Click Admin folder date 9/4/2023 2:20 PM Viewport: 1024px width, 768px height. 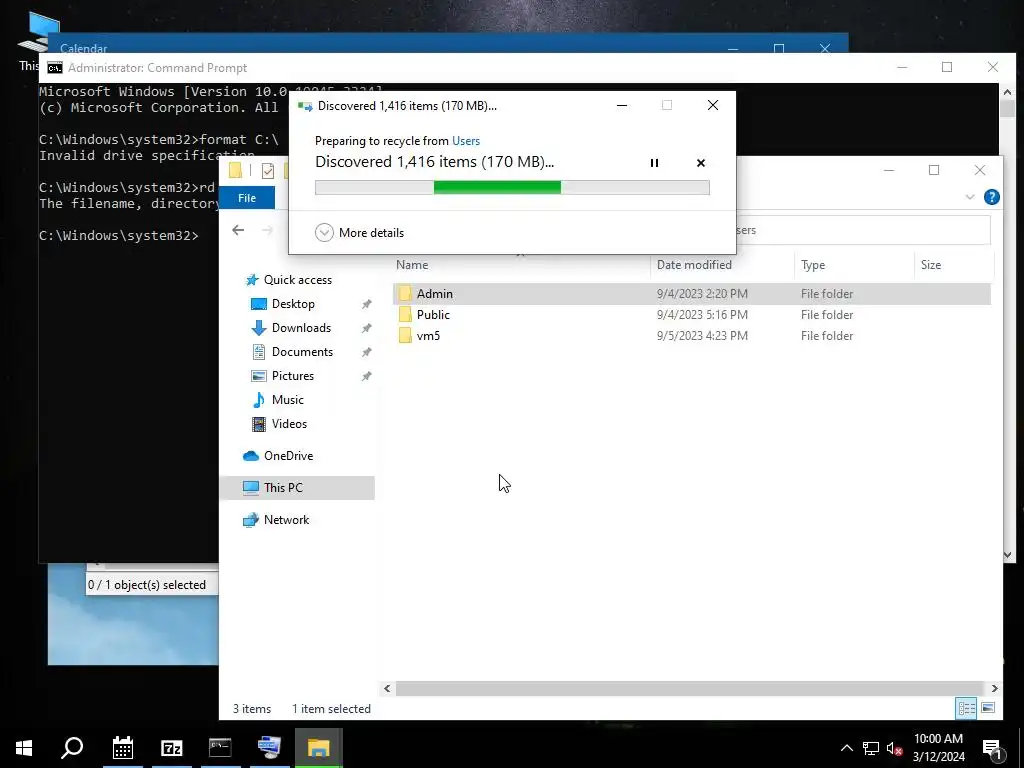click(x=702, y=294)
